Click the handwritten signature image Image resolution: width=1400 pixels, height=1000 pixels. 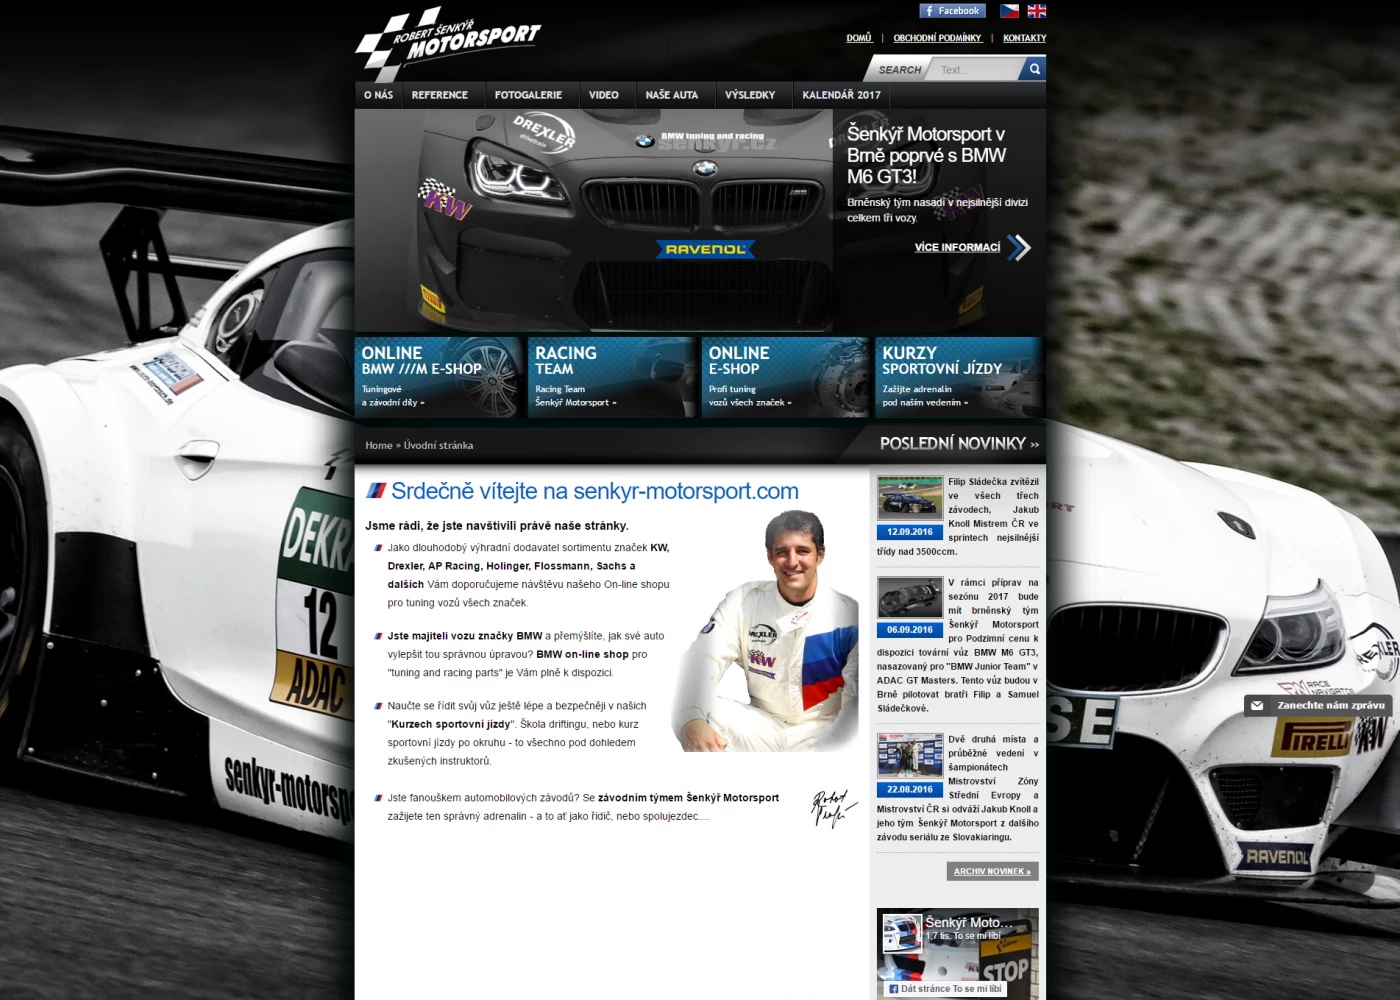click(x=832, y=808)
